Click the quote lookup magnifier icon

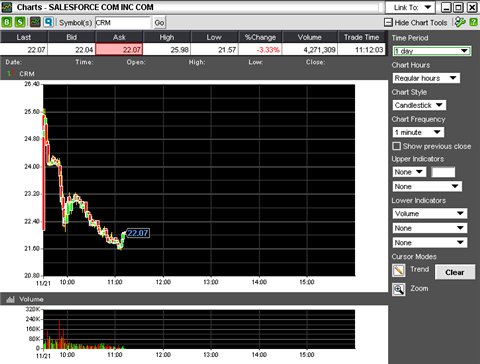coord(49,22)
